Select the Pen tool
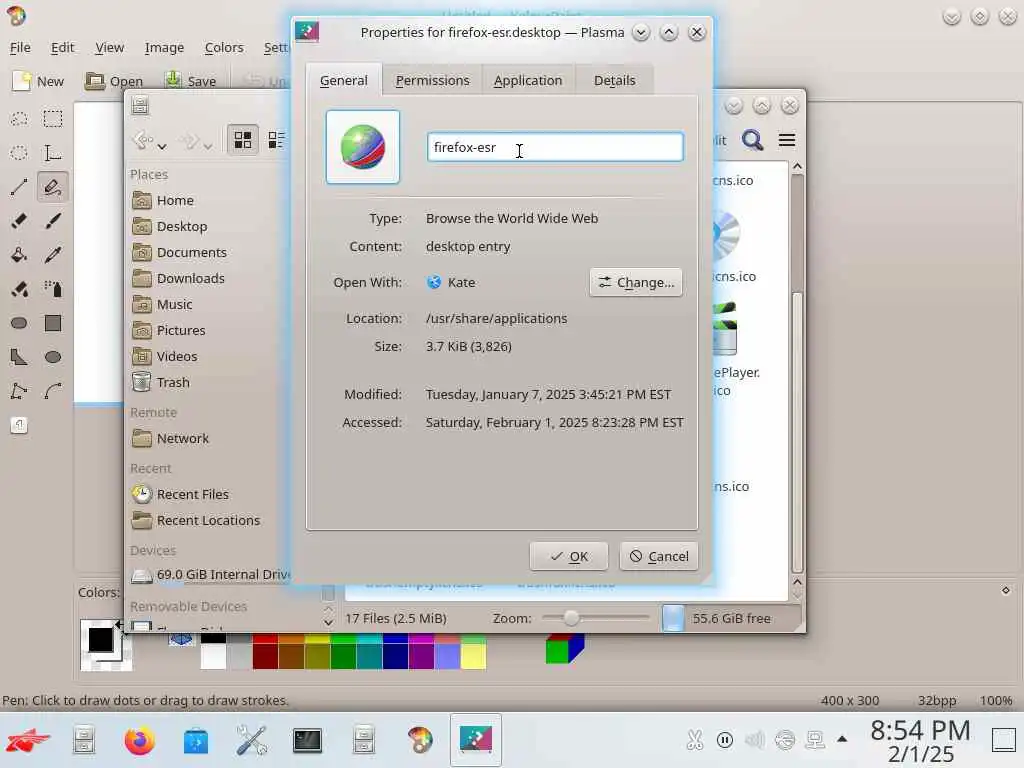This screenshot has height=768, width=1024. (x=53, y=187)
